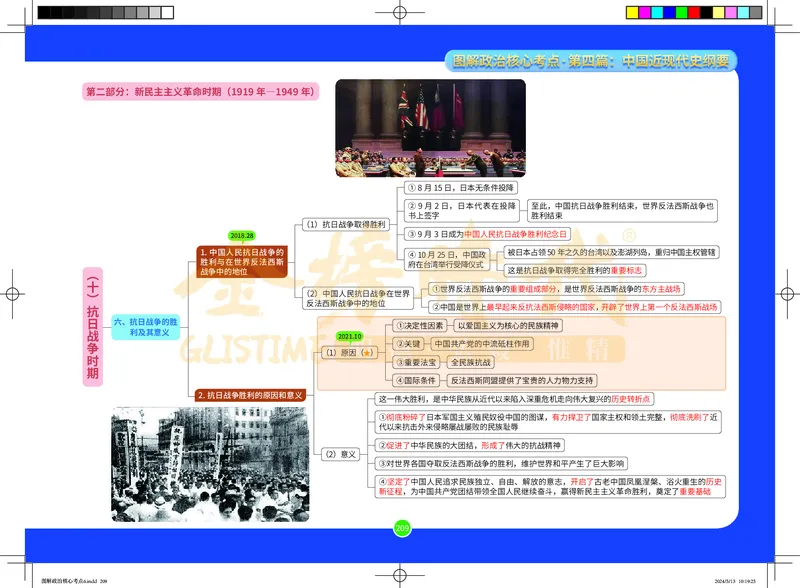The width and height of the screenshot is (800, 588).
Task: Click the pink 第二部分 新民主主义革命时期 heading
Action: (x=200, y=92)
